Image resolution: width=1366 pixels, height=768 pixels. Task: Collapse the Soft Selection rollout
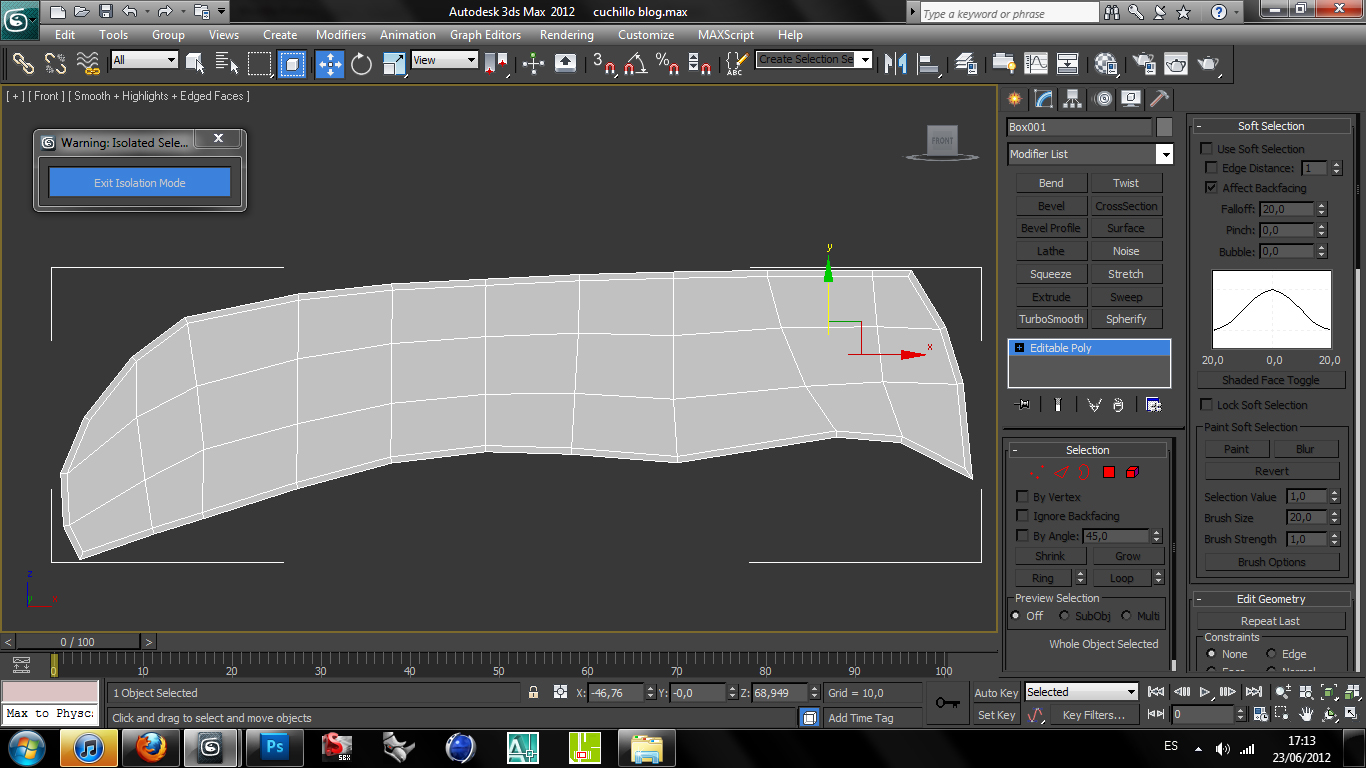(x=1271, y=126)
